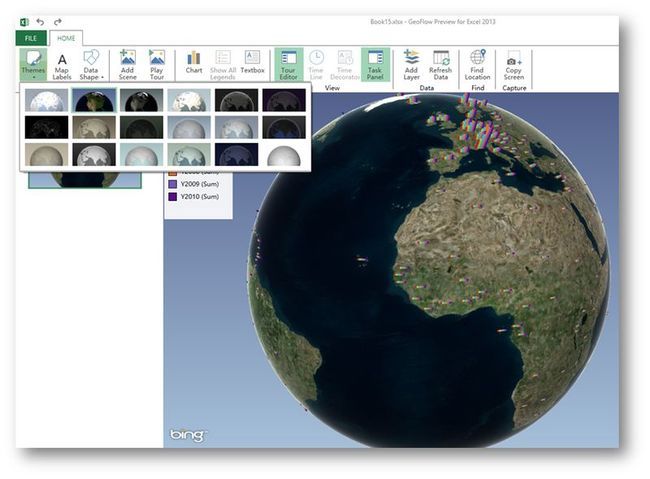Open Find Location search
Image resolution: width=650 pixels, height=479 pixels.
(477, 66)
